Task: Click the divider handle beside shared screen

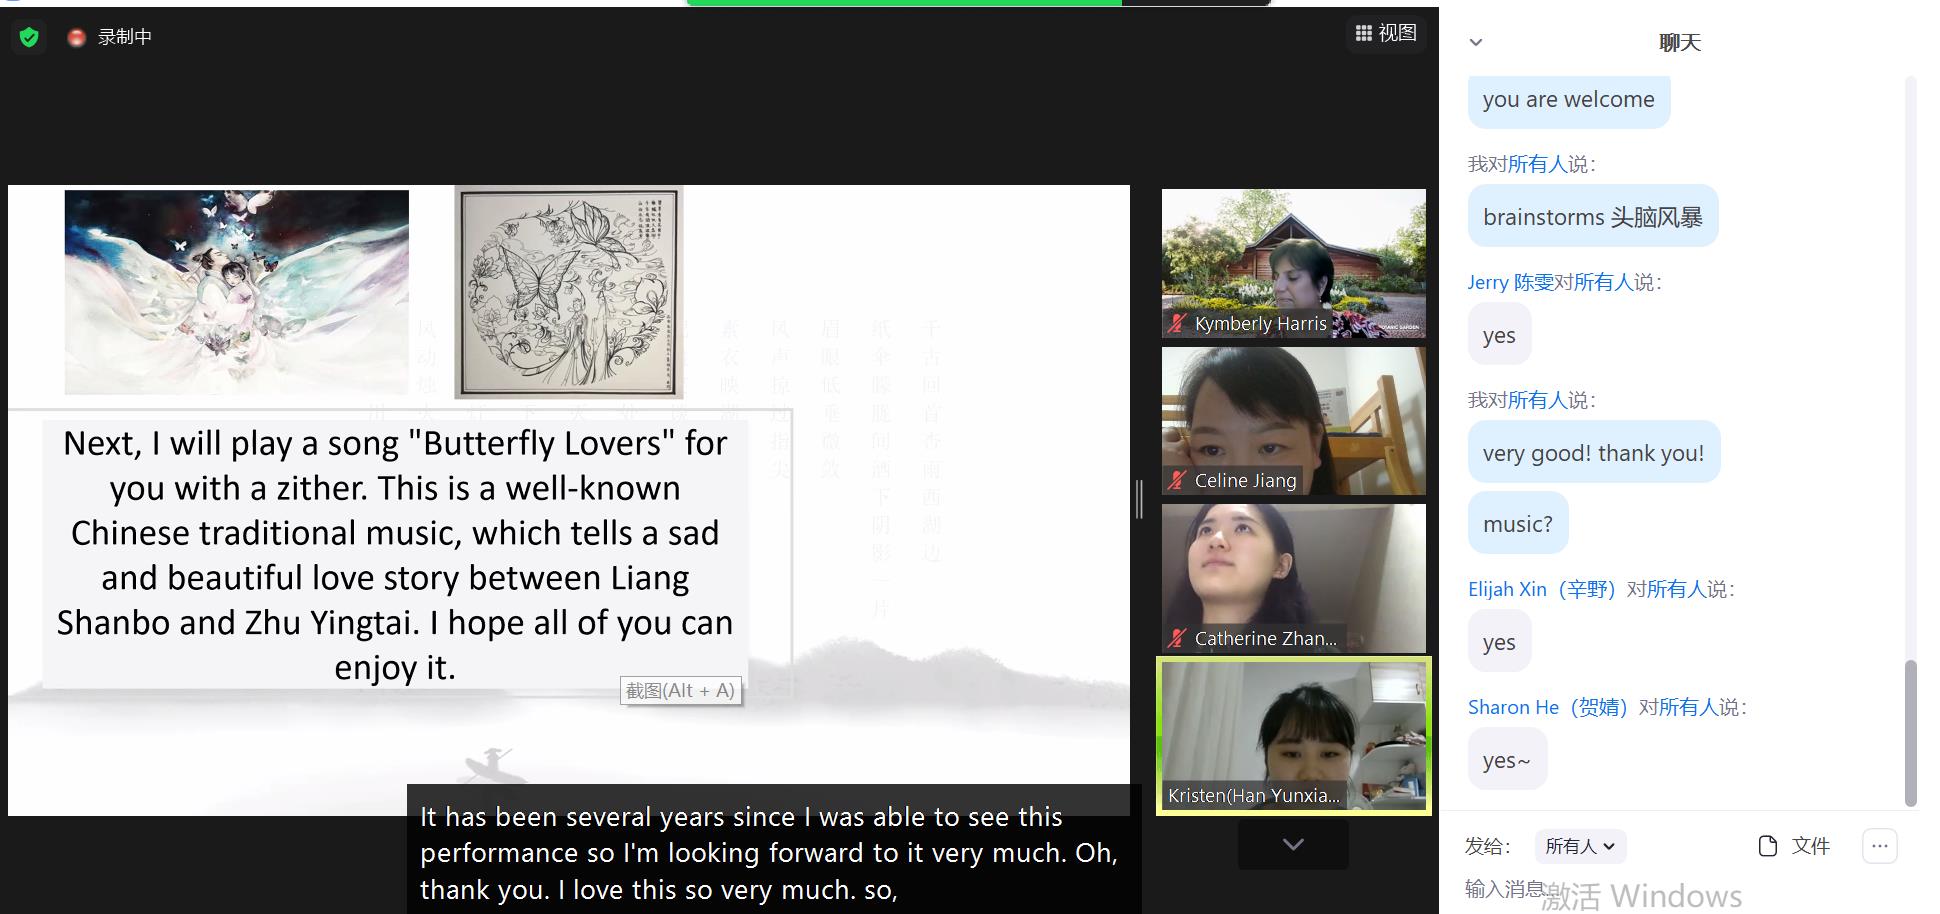Action: (x=1139, y=499)
